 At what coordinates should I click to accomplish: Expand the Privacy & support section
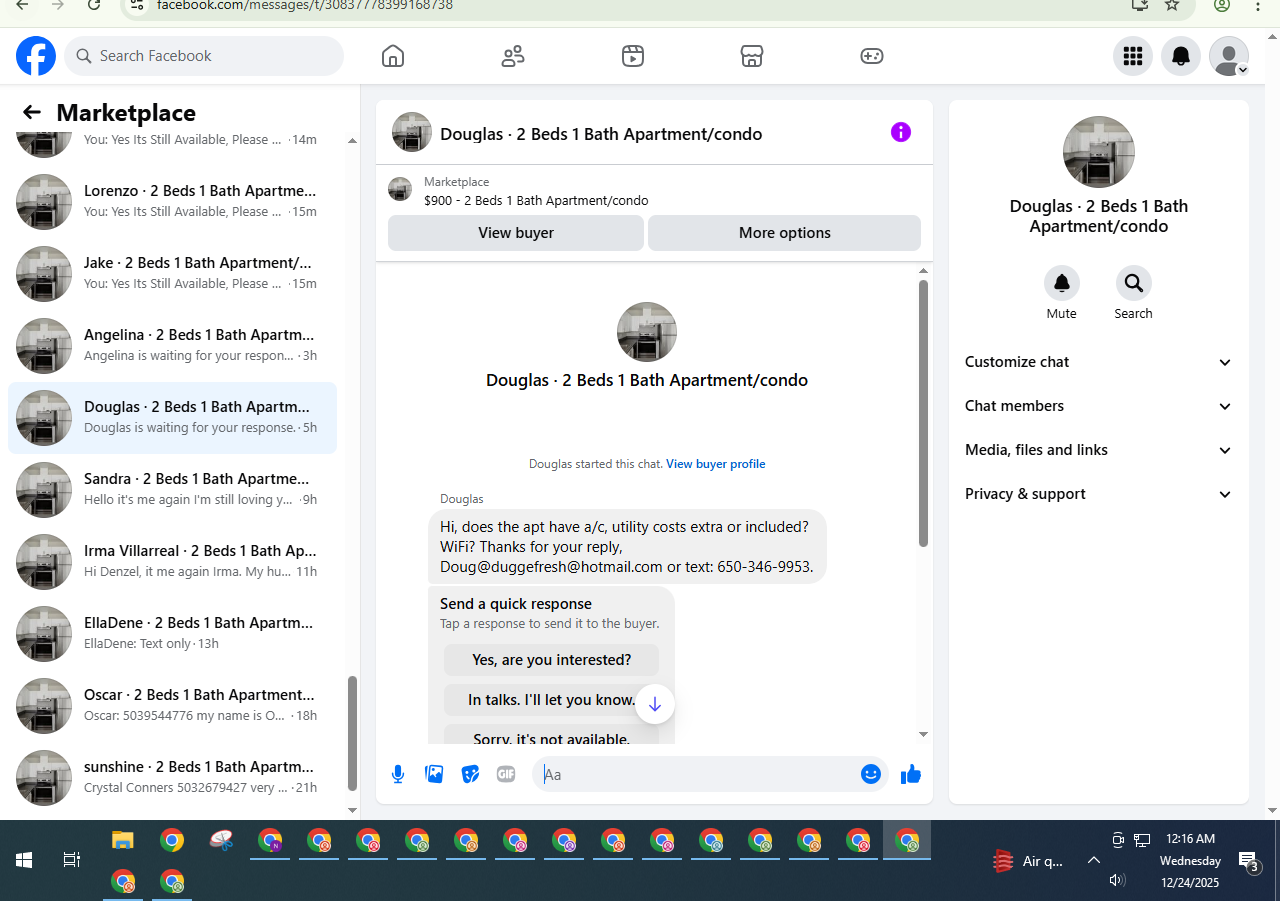pyautogui.click(x=1098, y=494)
